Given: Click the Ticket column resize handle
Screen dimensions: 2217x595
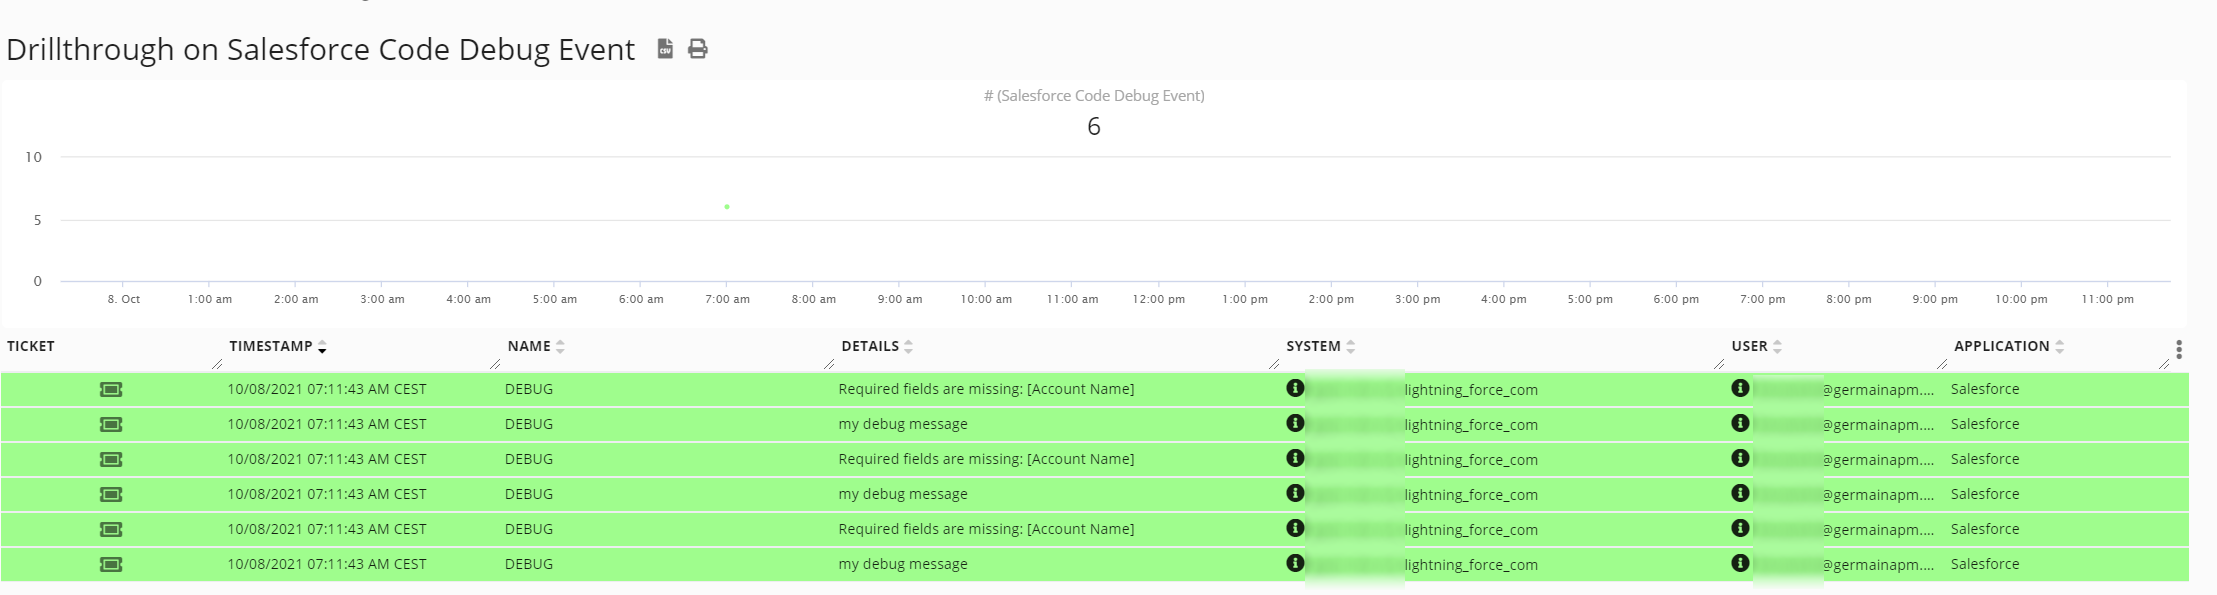Looking at the screenshot, I should (x=217, y=365).
